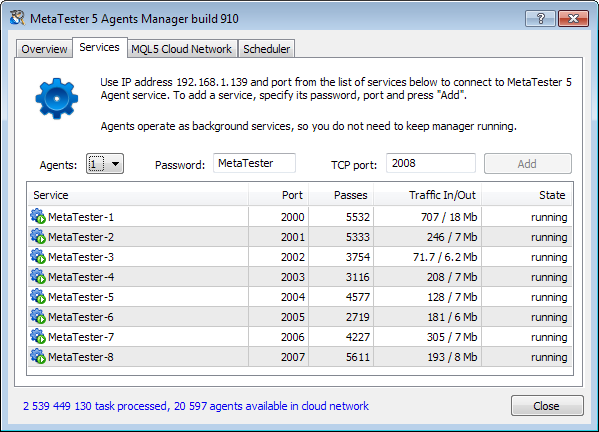Open the Agents count dropdown

tap(105, 164)
